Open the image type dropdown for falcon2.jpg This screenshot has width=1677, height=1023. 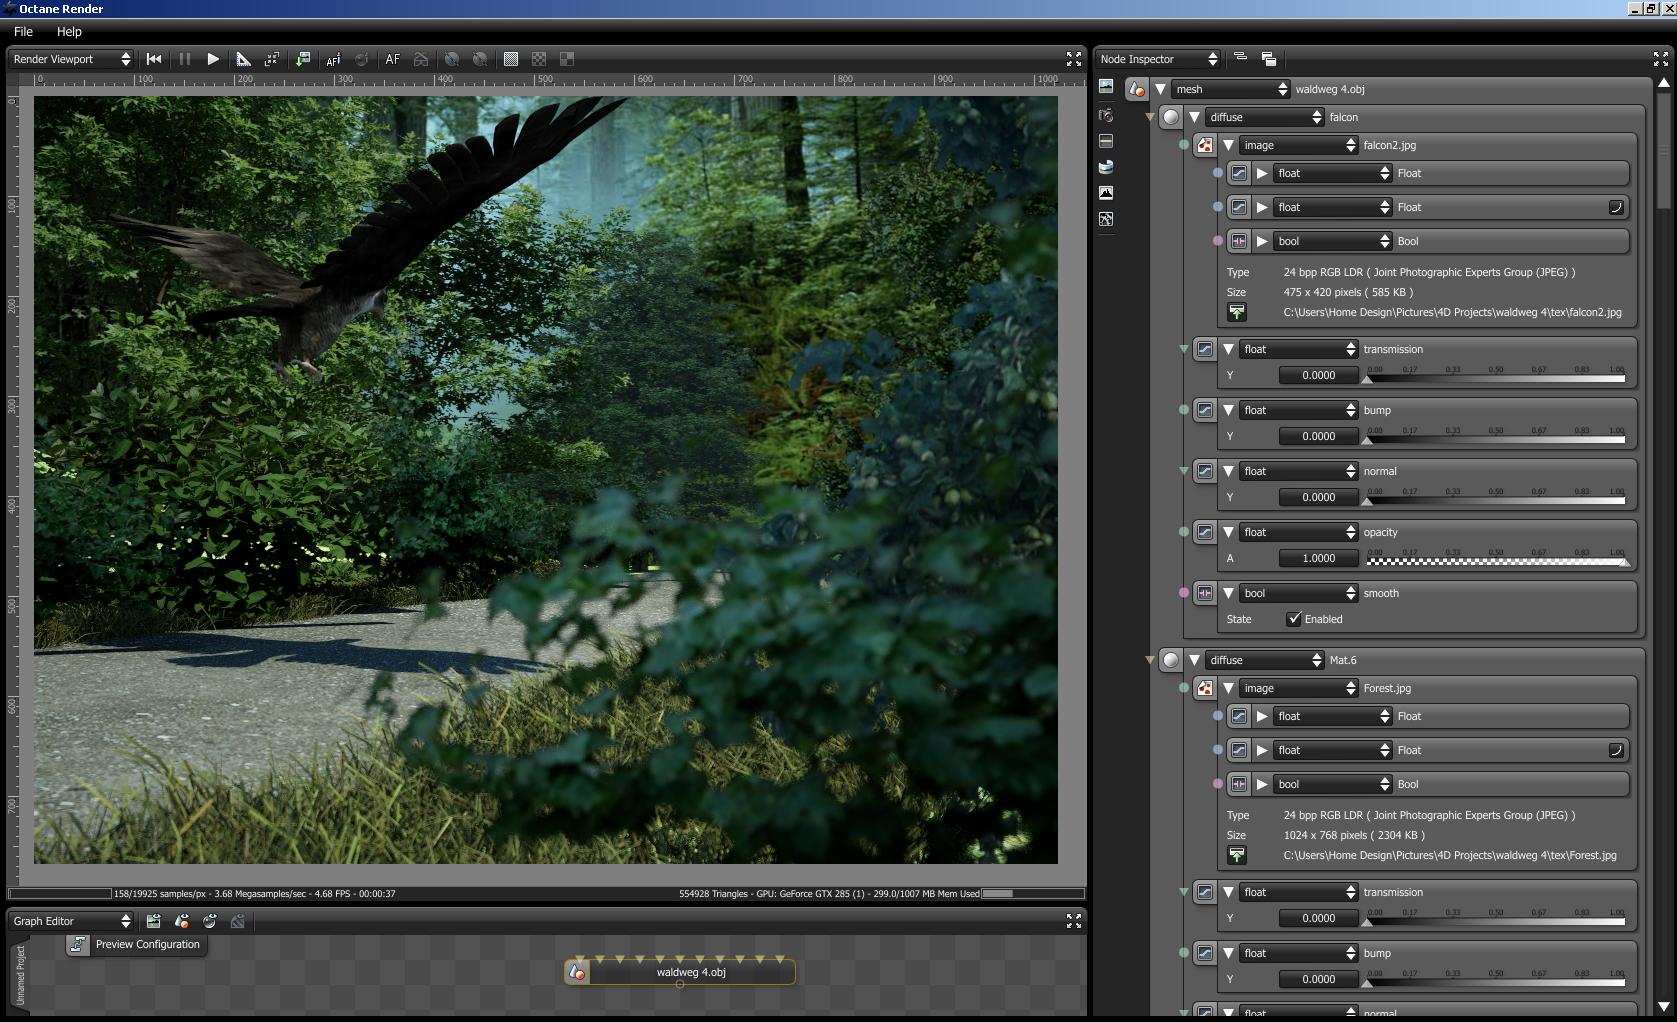[1299, 145]
